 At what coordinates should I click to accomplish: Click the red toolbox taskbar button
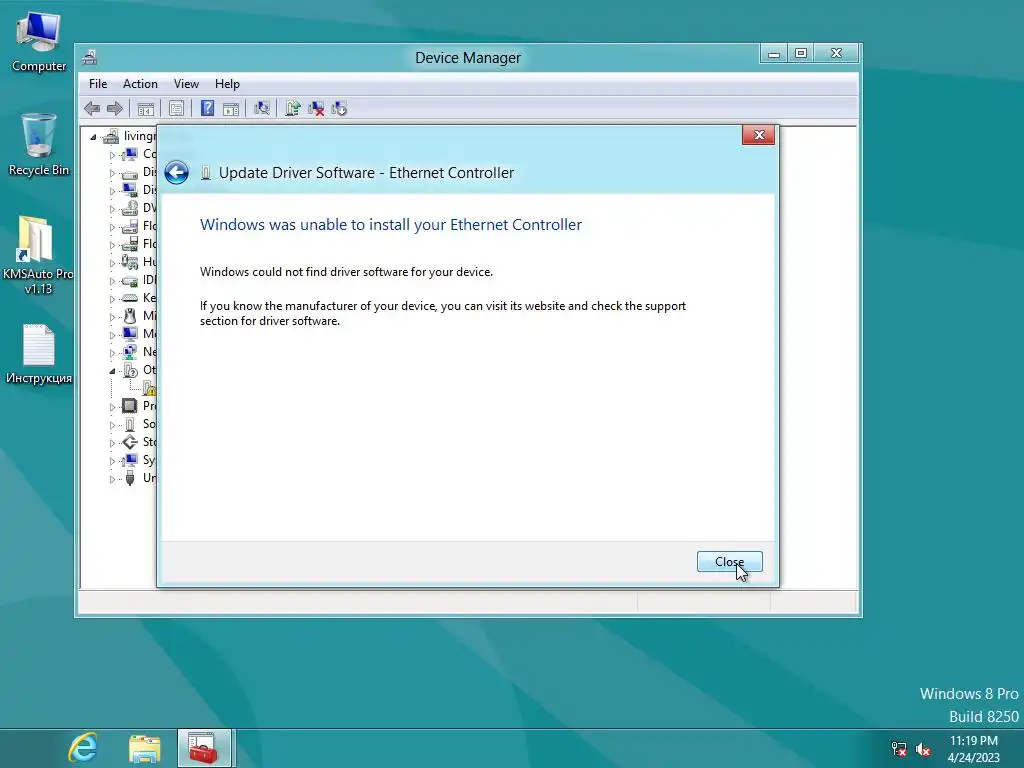point(204,748)
